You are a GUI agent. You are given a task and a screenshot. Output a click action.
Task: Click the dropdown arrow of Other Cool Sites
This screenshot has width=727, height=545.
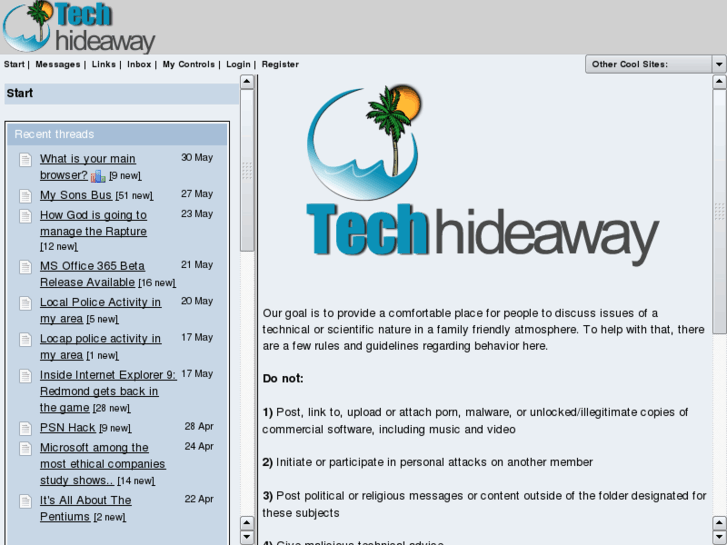[719, 64]
